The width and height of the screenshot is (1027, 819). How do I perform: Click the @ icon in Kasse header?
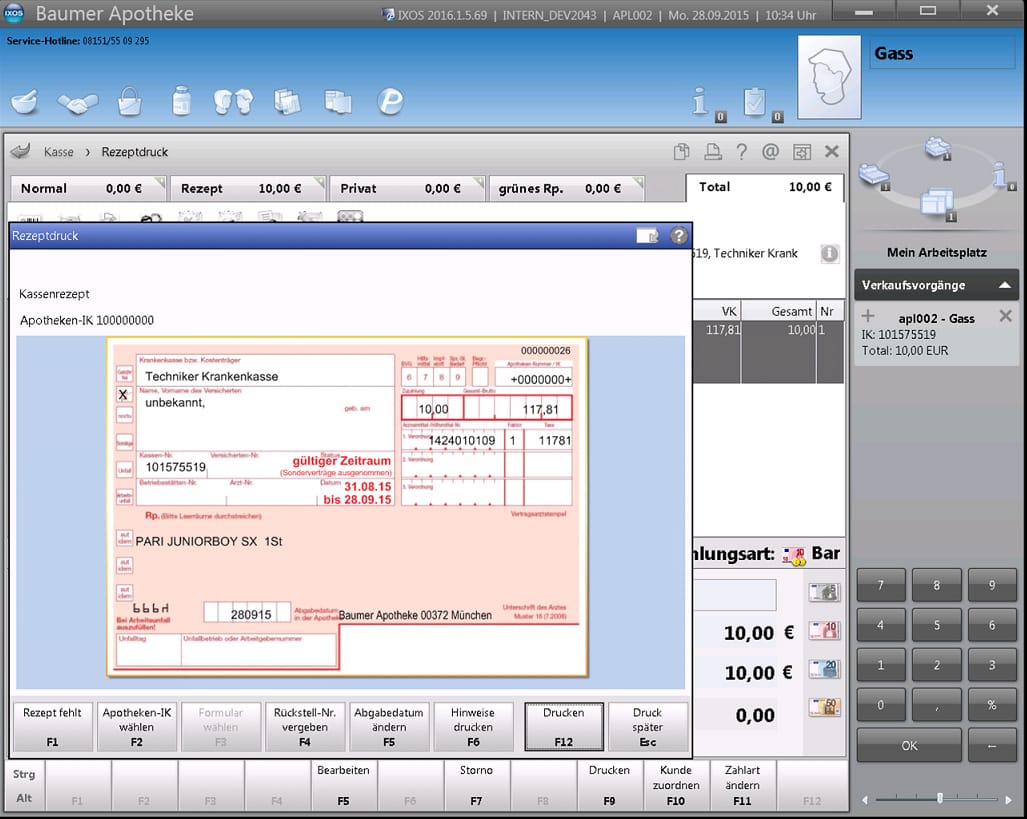pyautogui.click(x=770, y=152)
